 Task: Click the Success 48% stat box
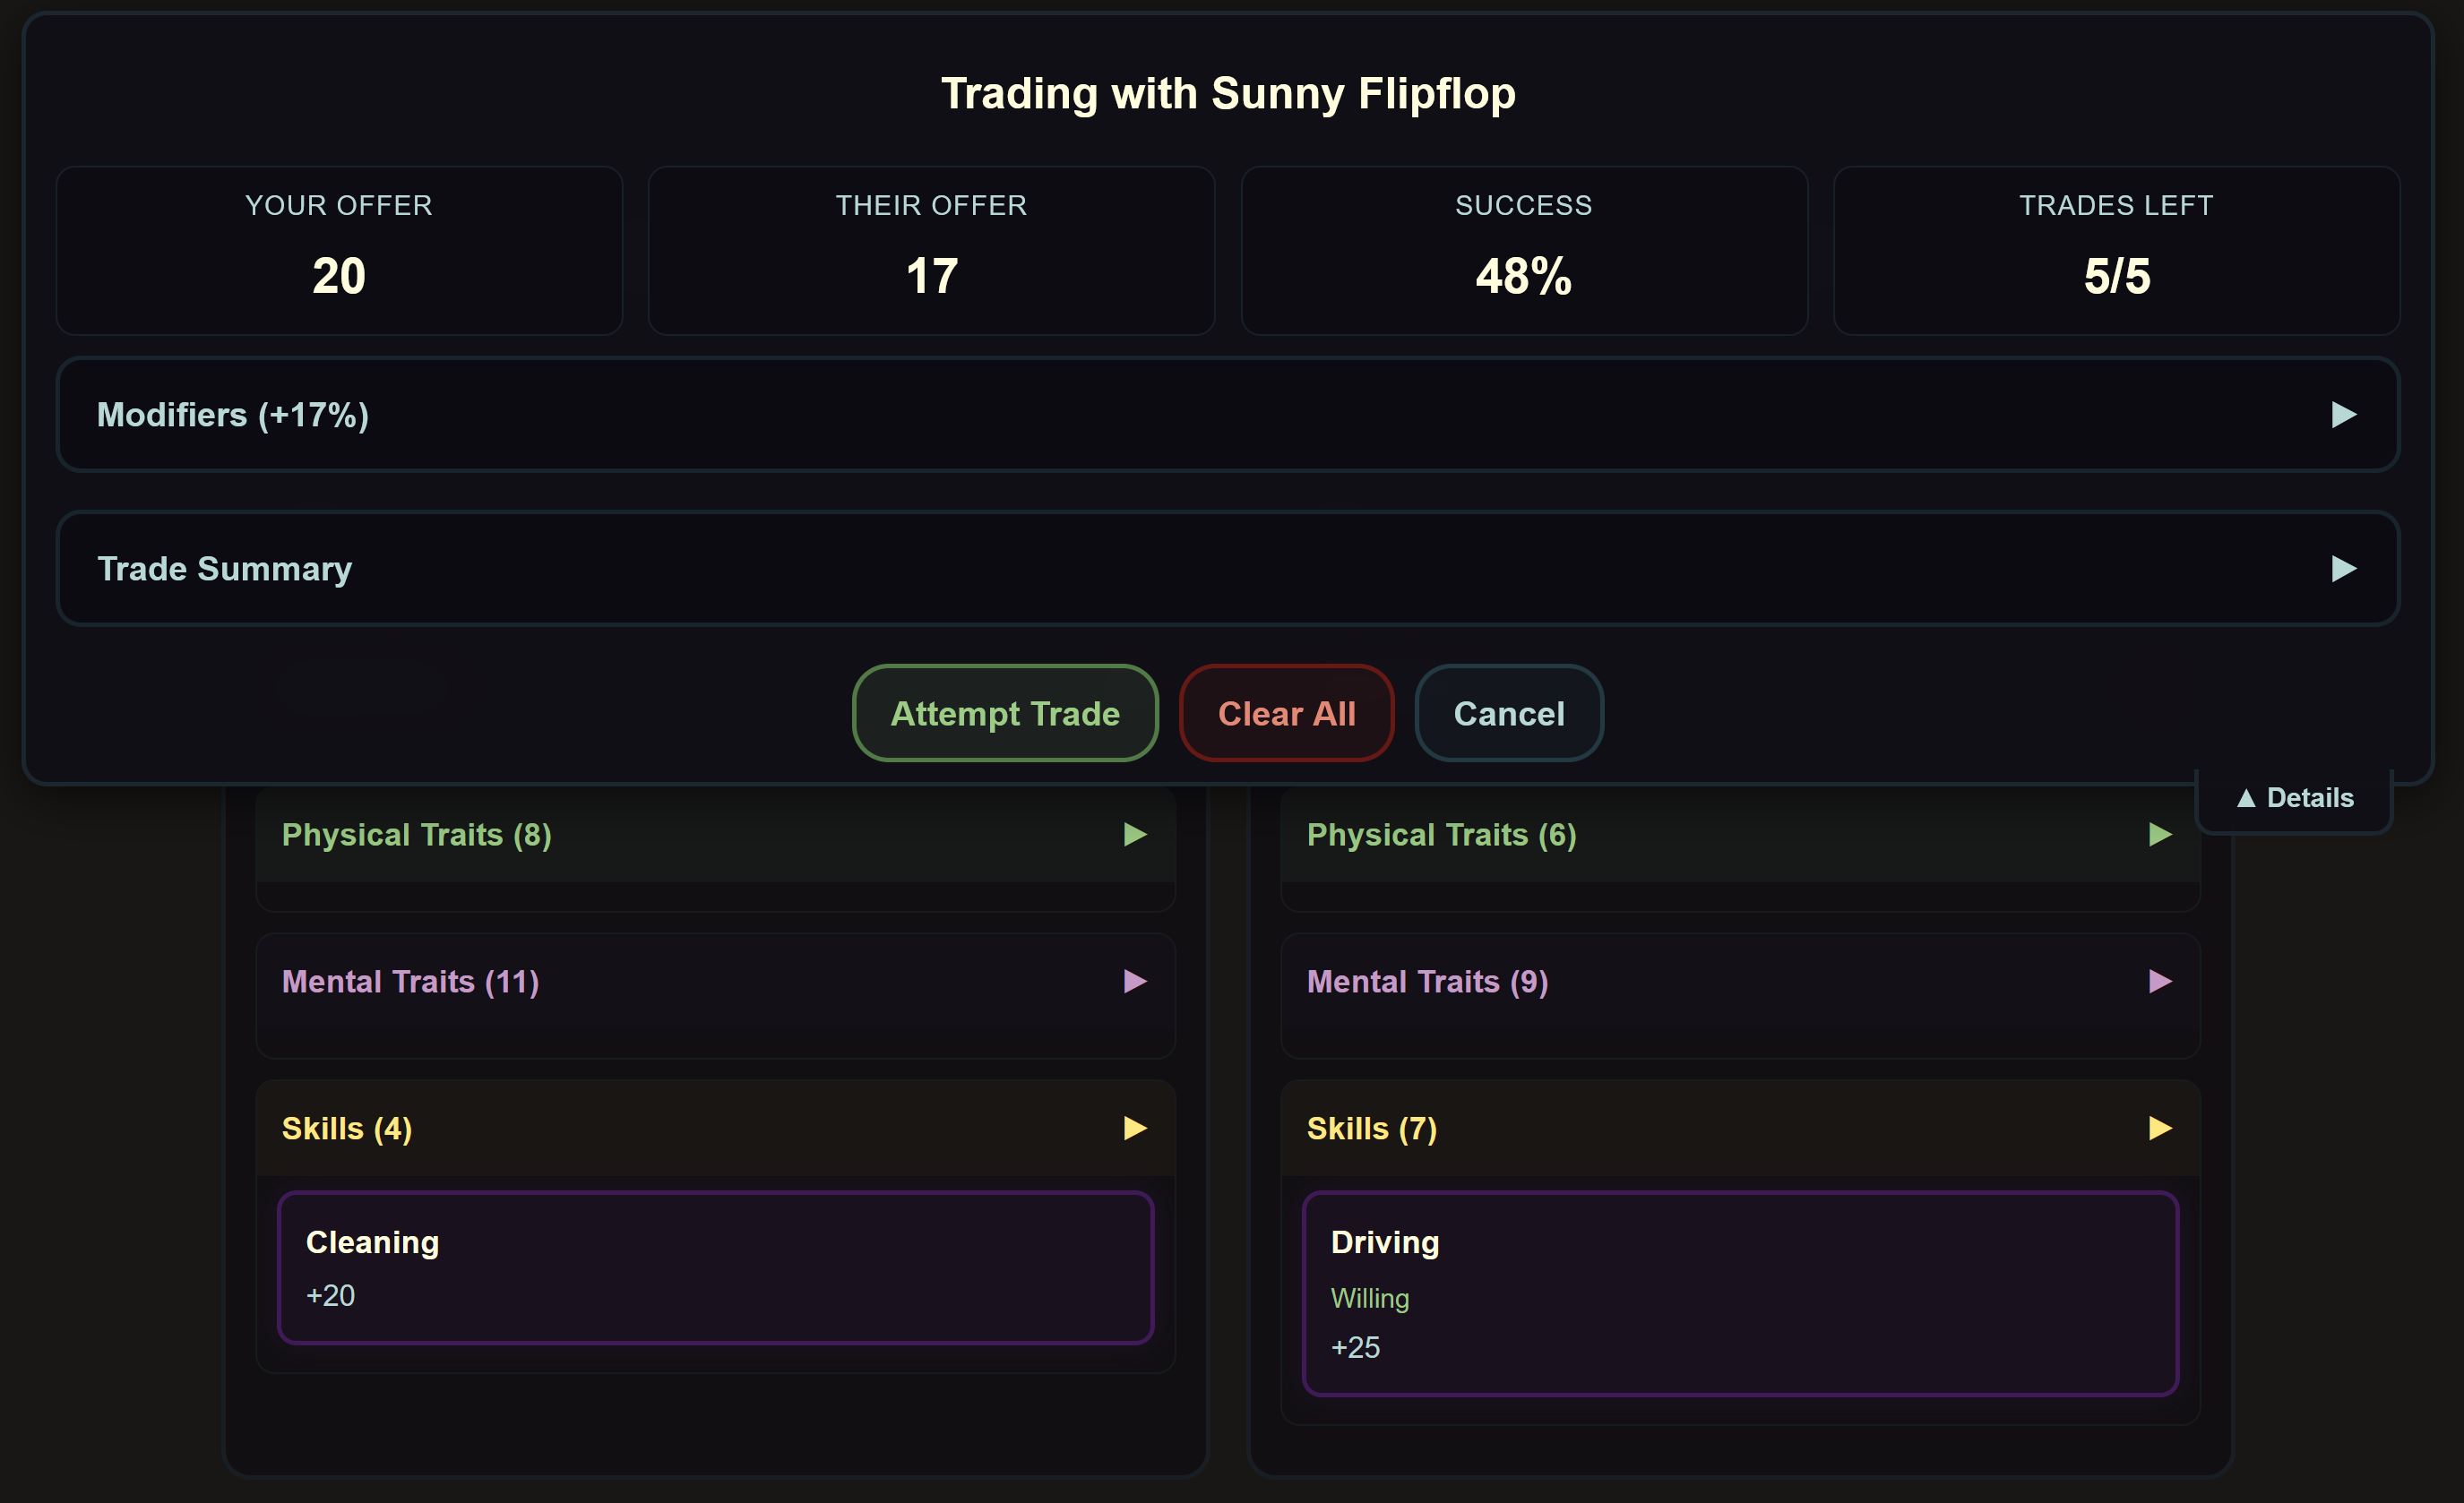pos(1523,250)
